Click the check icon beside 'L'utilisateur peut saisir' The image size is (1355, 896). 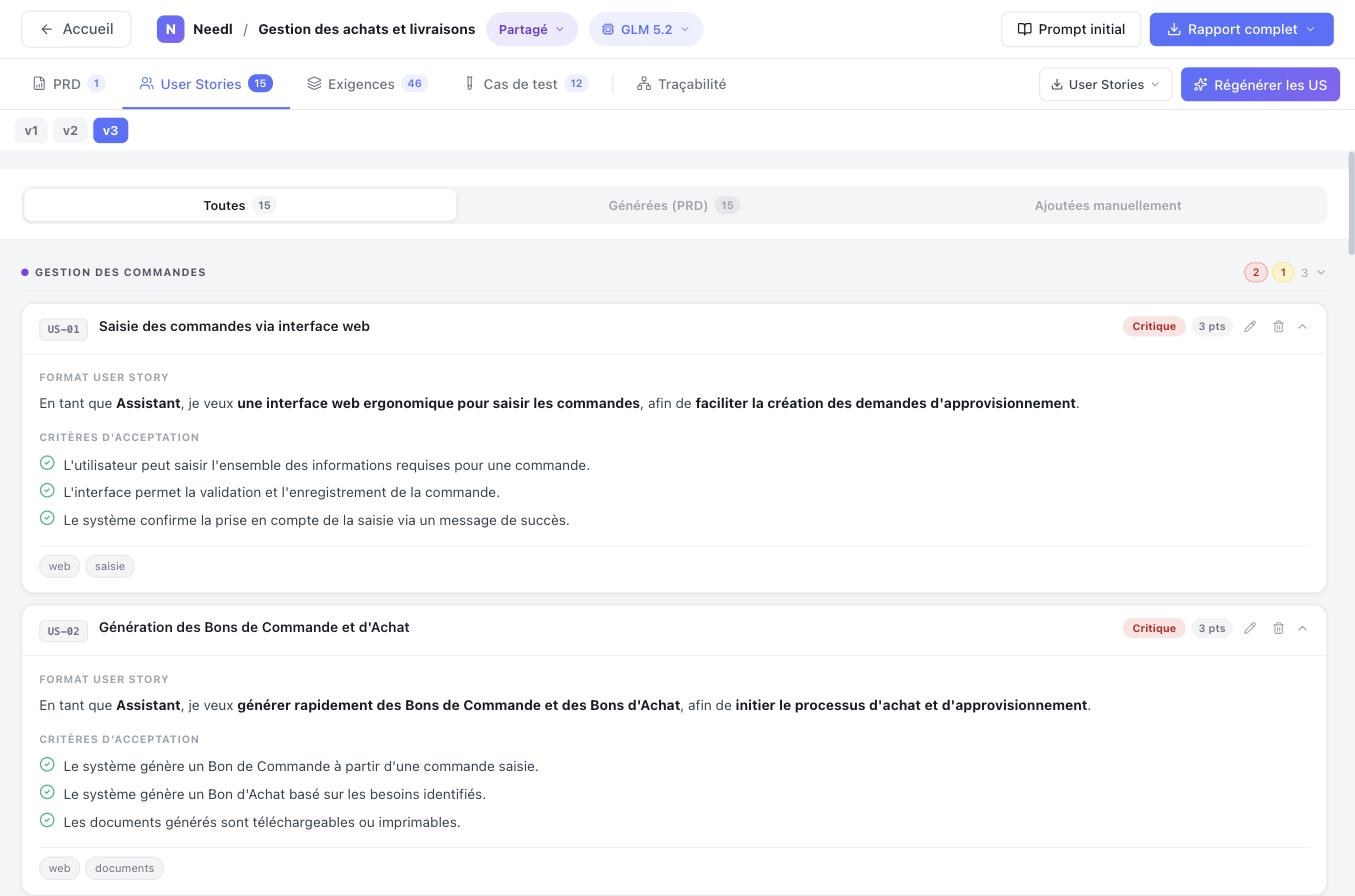pyautogui.click(x=47, y=463)
